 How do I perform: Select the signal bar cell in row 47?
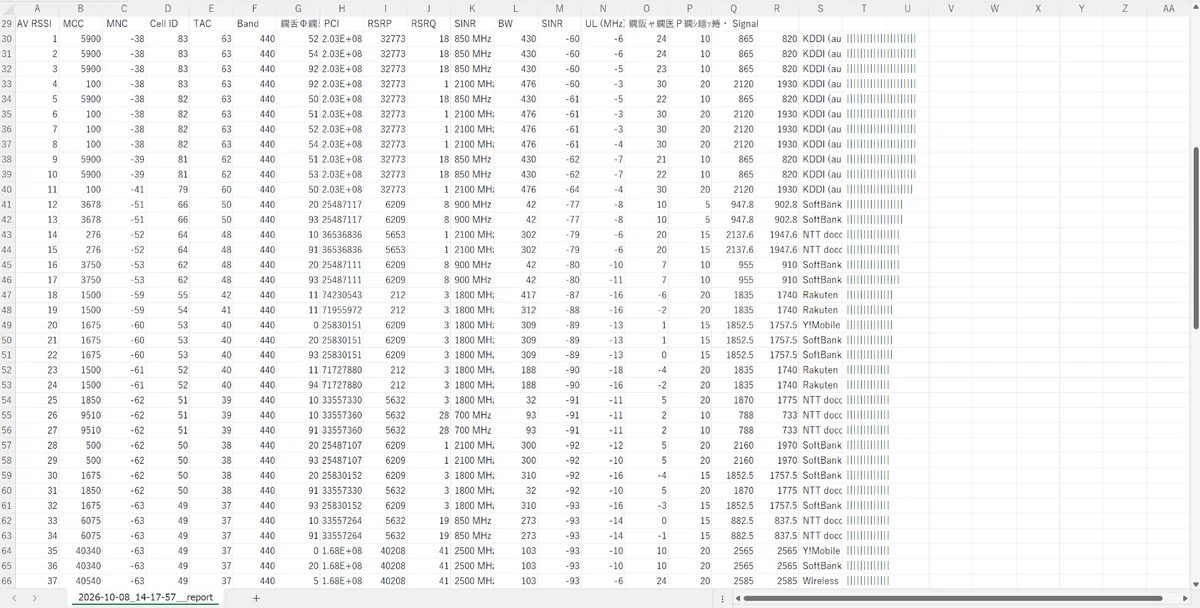[x=868, y=295]
